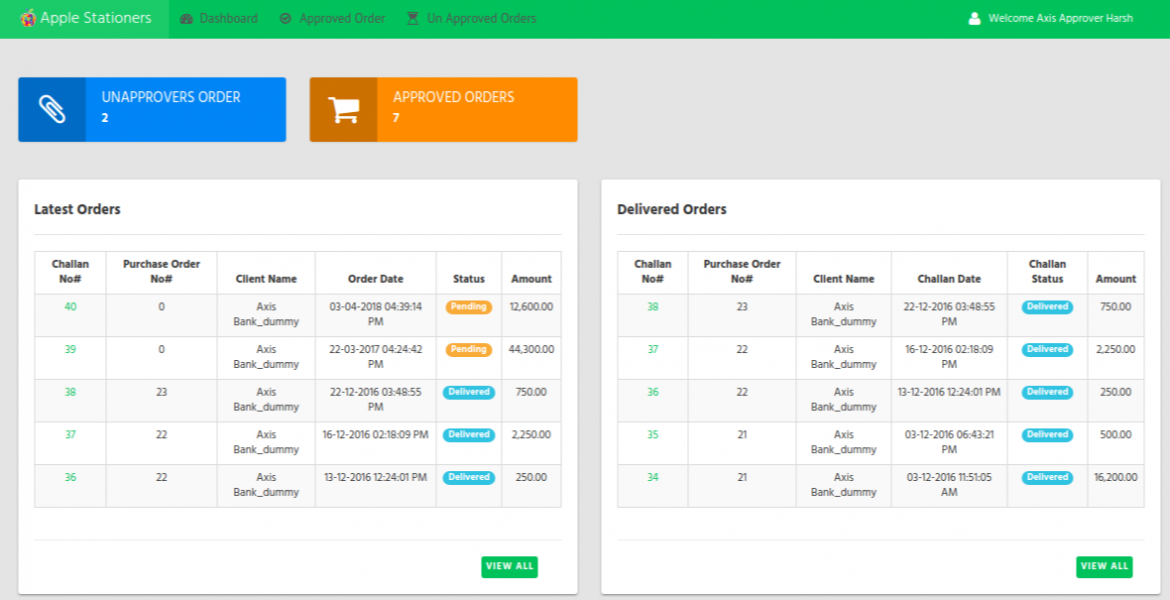Click the Delivered badge for challan 36

(x=468, y=478)
